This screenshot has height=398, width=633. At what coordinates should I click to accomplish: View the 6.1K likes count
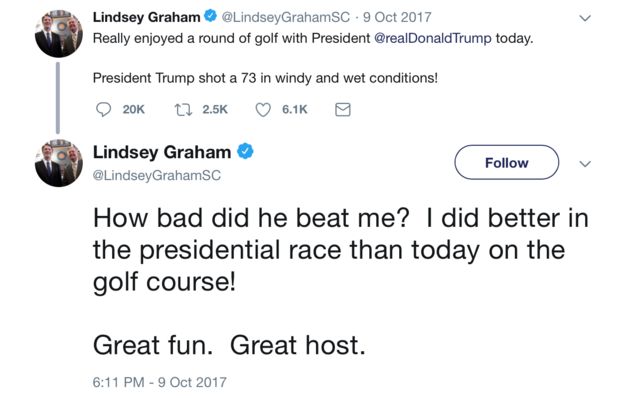pyautogui.click(x=295, y=109)
